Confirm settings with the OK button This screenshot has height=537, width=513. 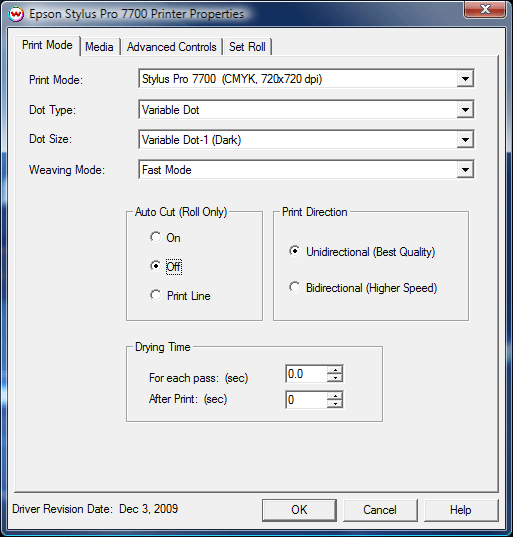click(x=299, y=510)
